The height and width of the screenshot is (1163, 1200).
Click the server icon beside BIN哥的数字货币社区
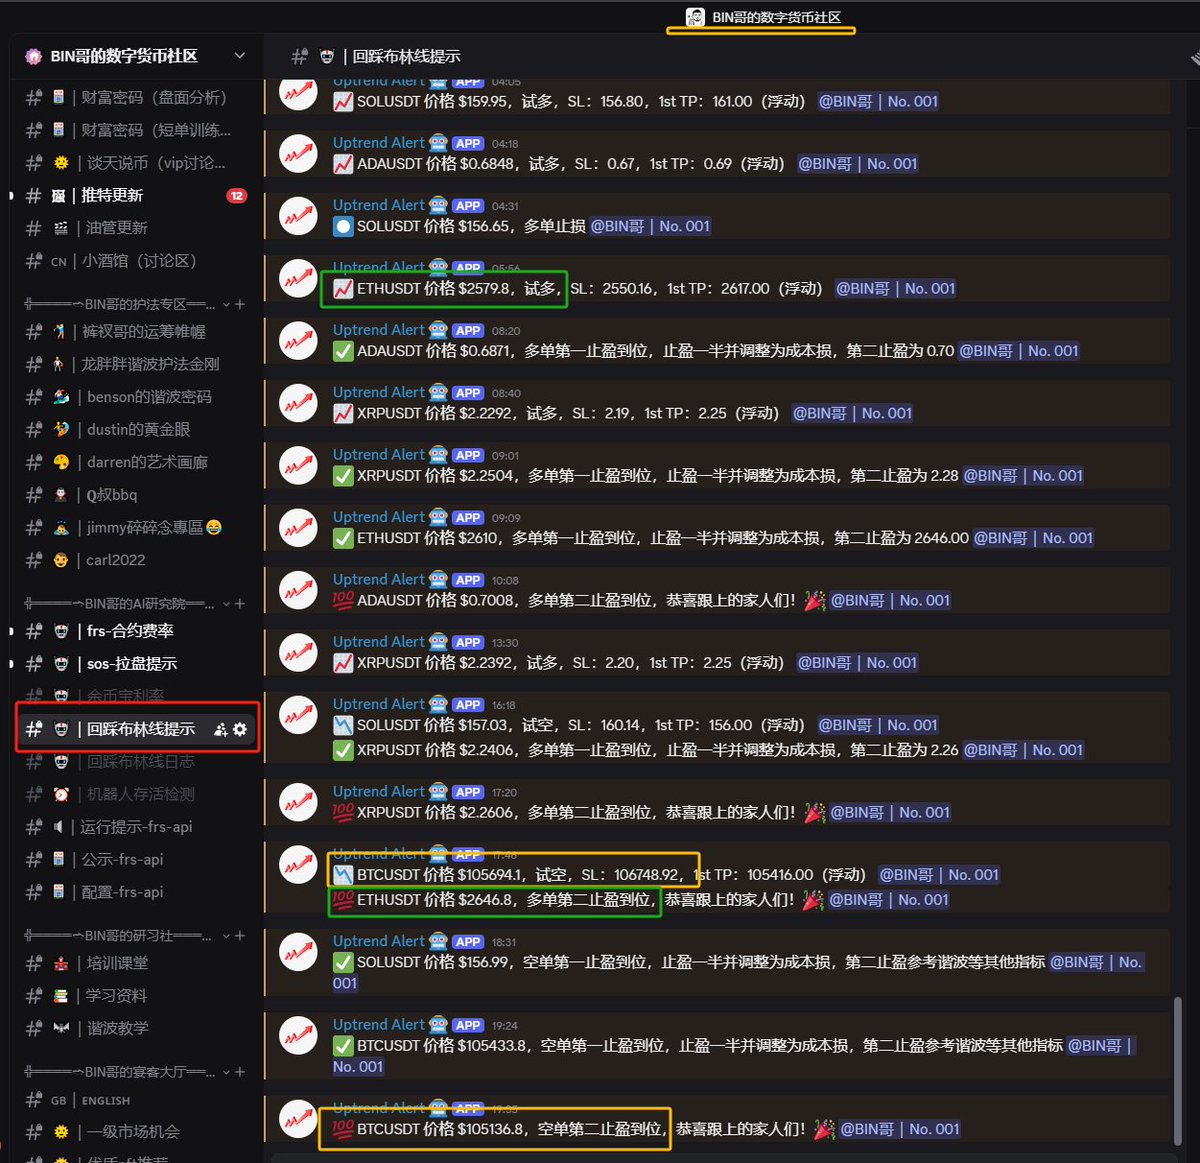coord(33,56)
